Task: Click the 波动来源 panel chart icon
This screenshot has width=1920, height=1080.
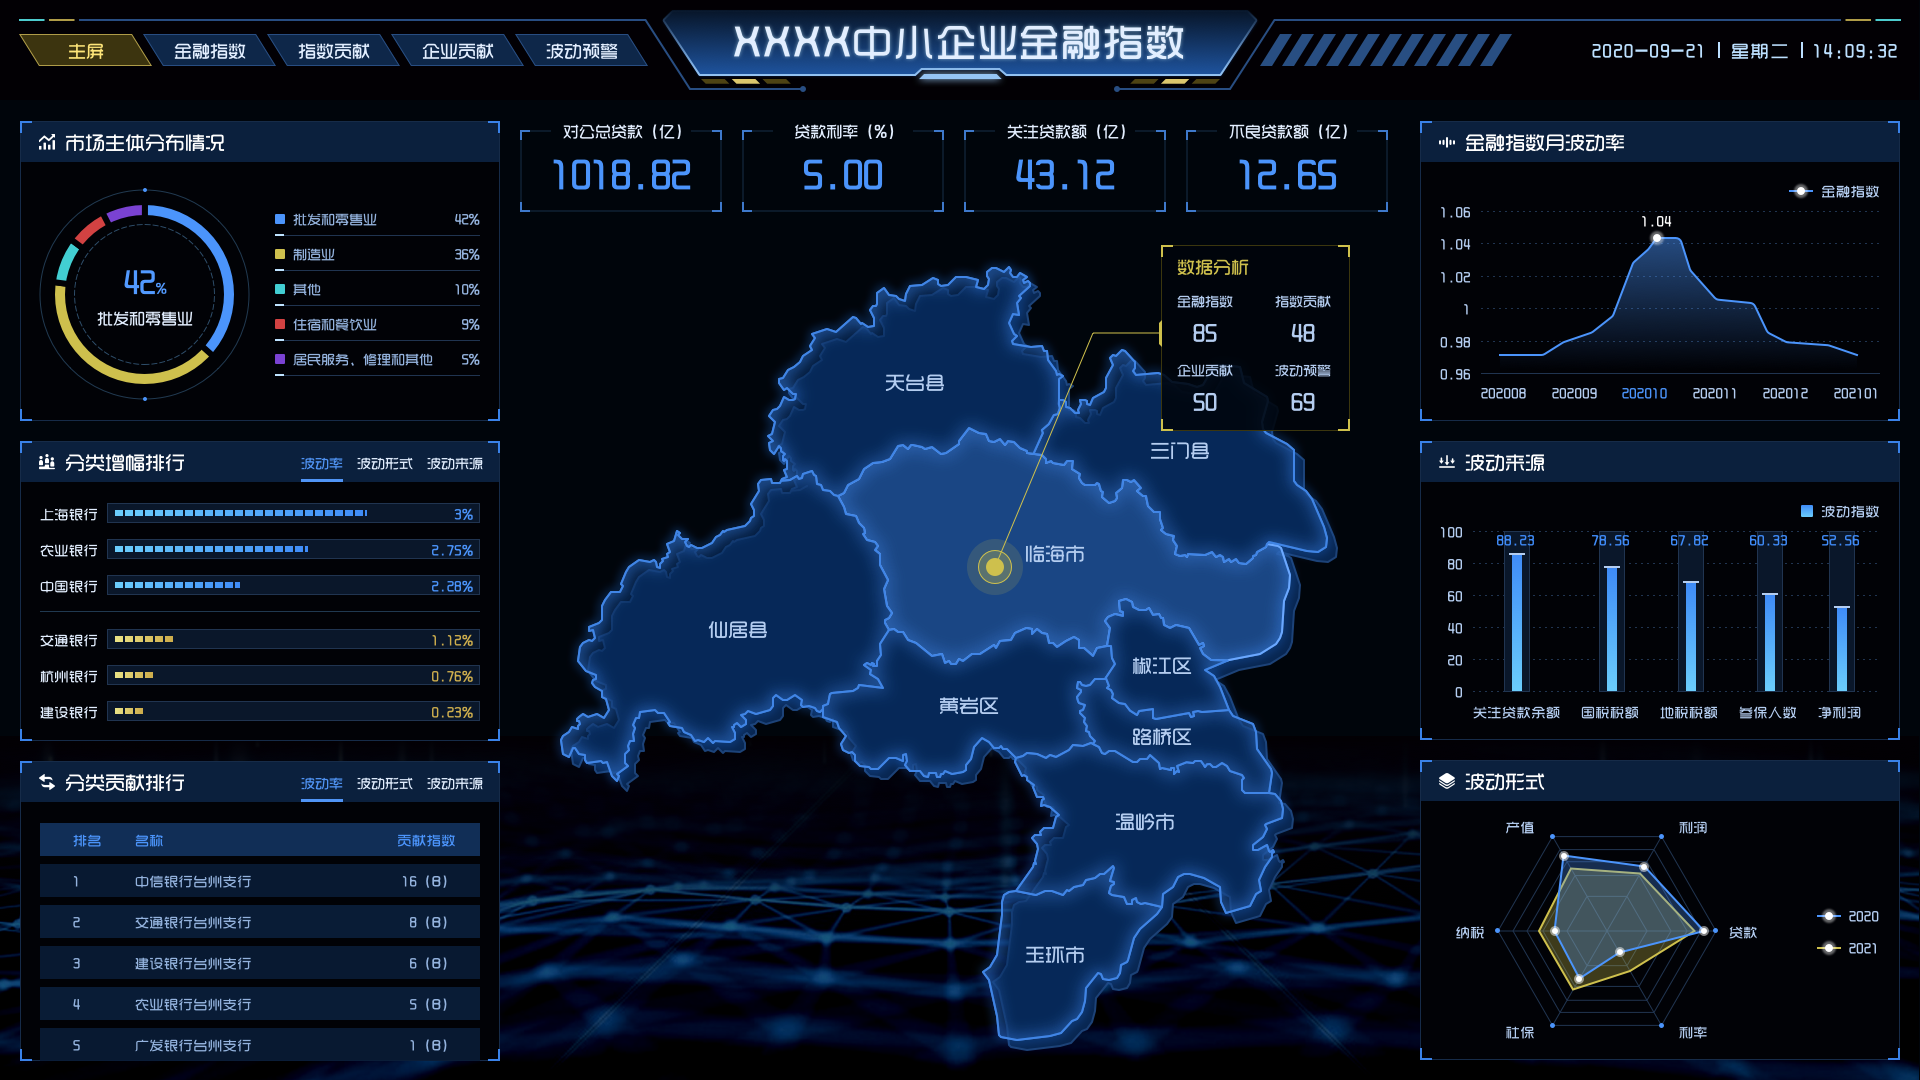Action: 1447,463
